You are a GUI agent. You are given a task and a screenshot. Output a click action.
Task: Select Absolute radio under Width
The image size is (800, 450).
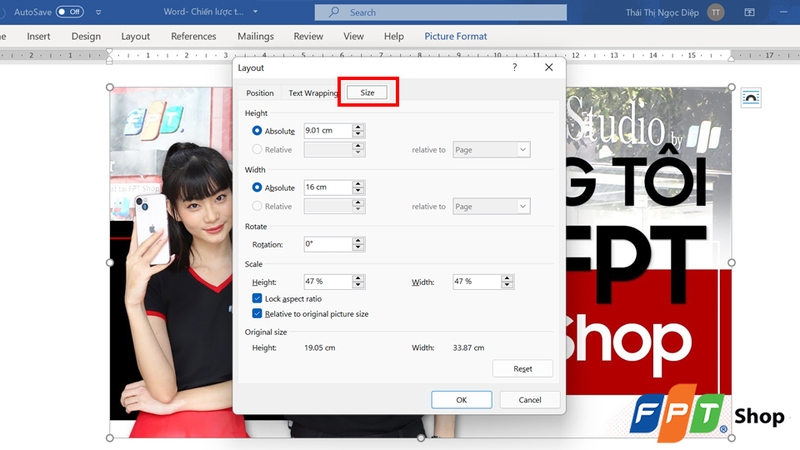[257, 187]
